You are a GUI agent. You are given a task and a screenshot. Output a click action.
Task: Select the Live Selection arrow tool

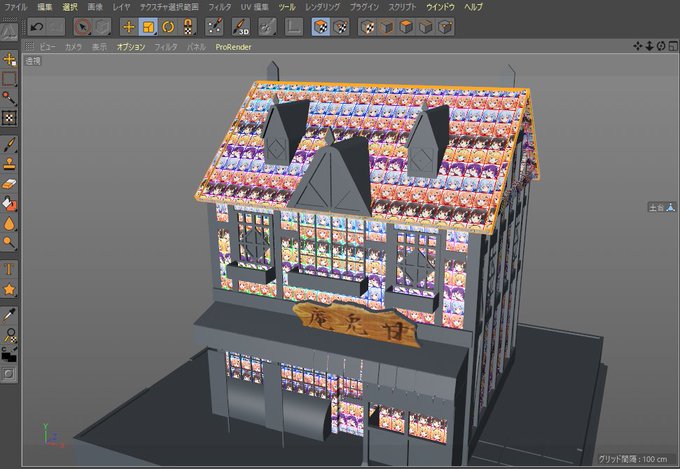(82, 27)
